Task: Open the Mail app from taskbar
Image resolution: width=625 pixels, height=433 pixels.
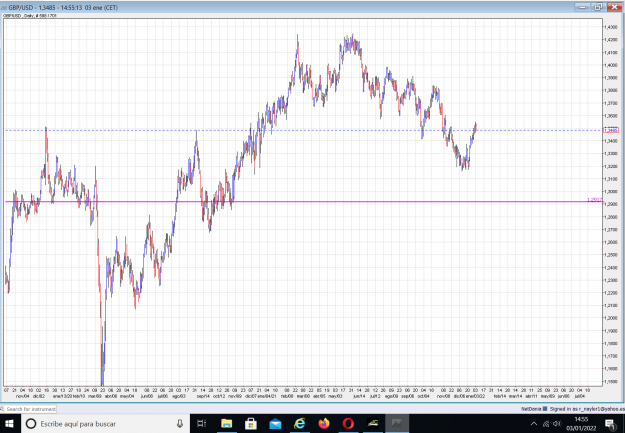Action: point(275,423)
